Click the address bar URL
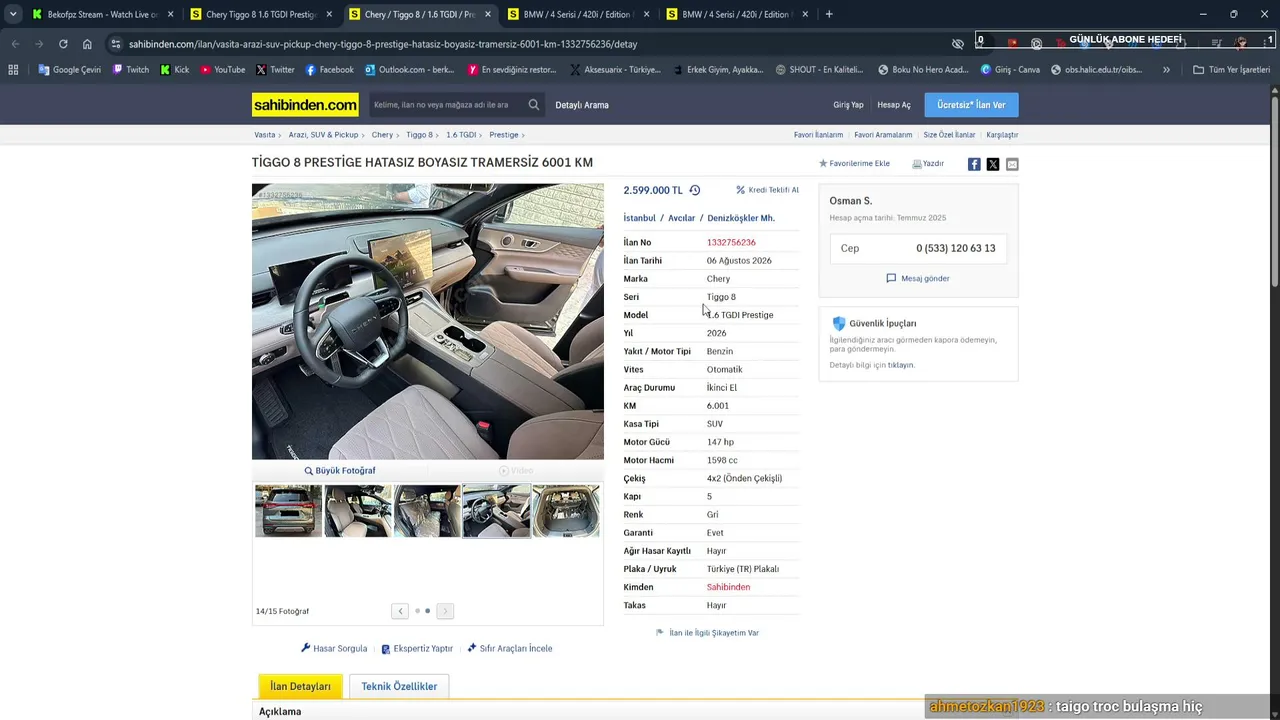Image resolution: width=1280 pixels, height=720 pixels. (383, 44)
